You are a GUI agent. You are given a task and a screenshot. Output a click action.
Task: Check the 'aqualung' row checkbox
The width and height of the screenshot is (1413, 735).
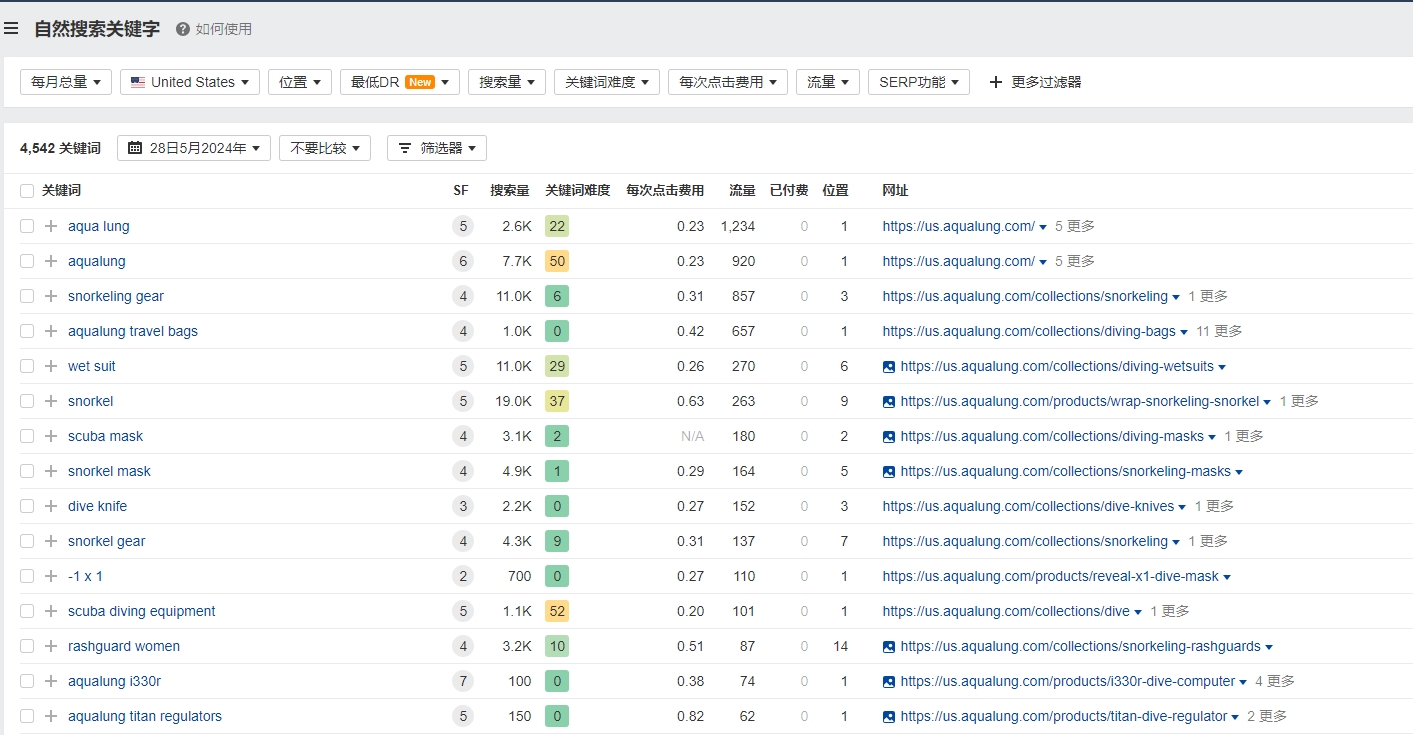(27, 261)
